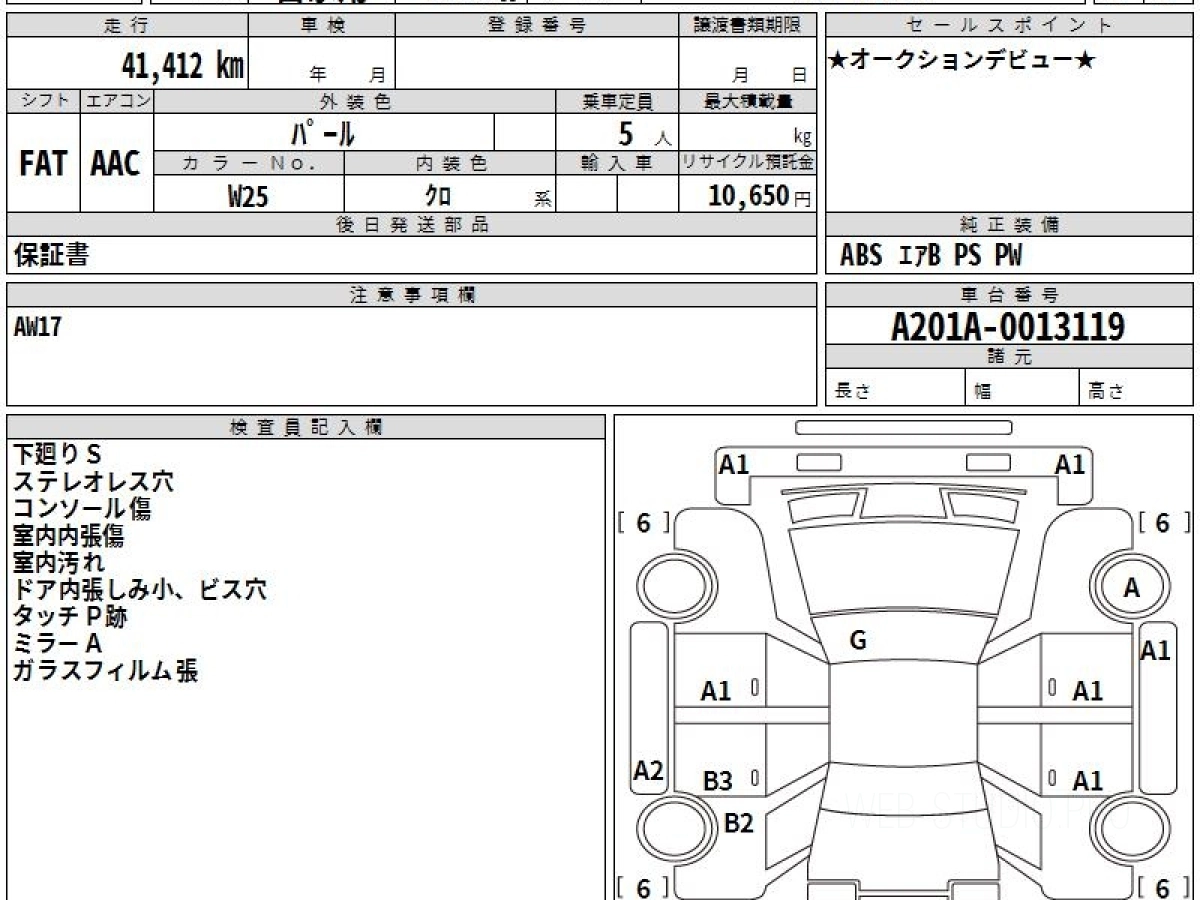Select the 幅 dimension label
This screenshot has width=1200, height=900.
point(982,392)
